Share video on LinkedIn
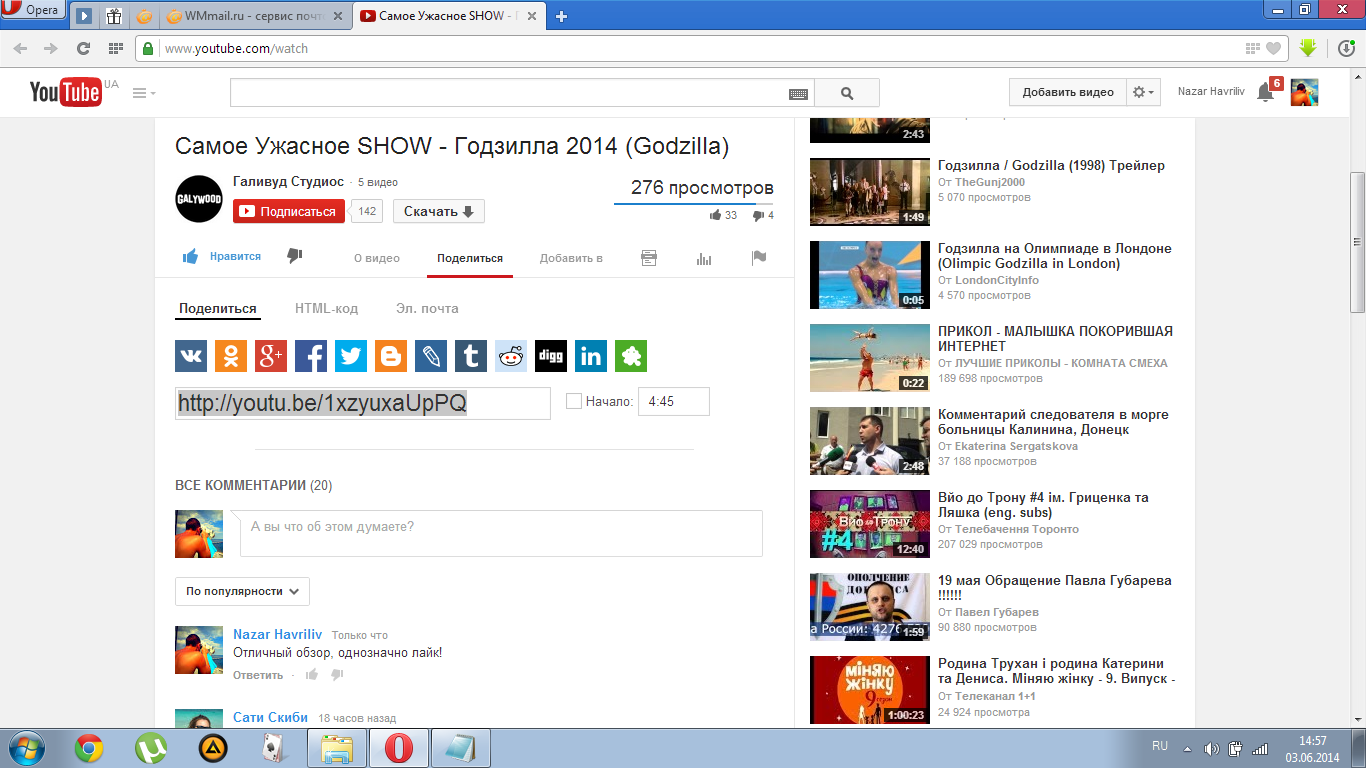1366x768 pixels. [591, 356]
